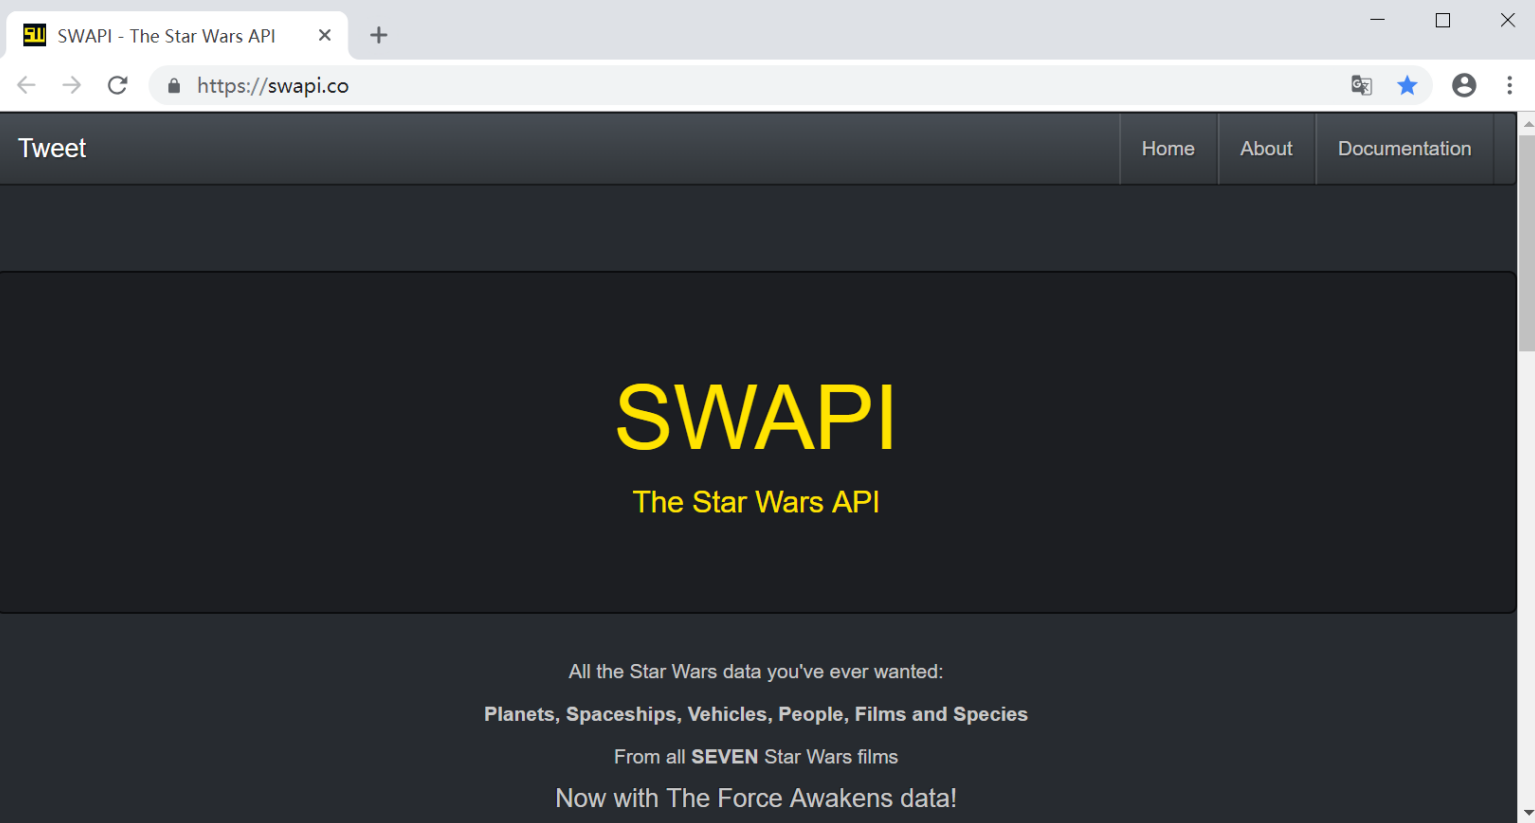Click the browser forward arrow
This screenshot has height=823, width=1535.
(x=72, y=86)
